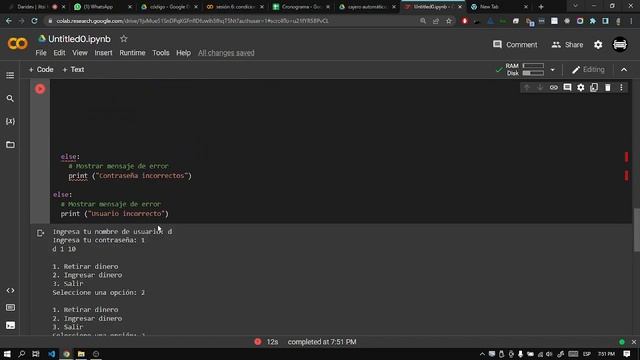Open the user account avatar

click(x=620, y=44)
